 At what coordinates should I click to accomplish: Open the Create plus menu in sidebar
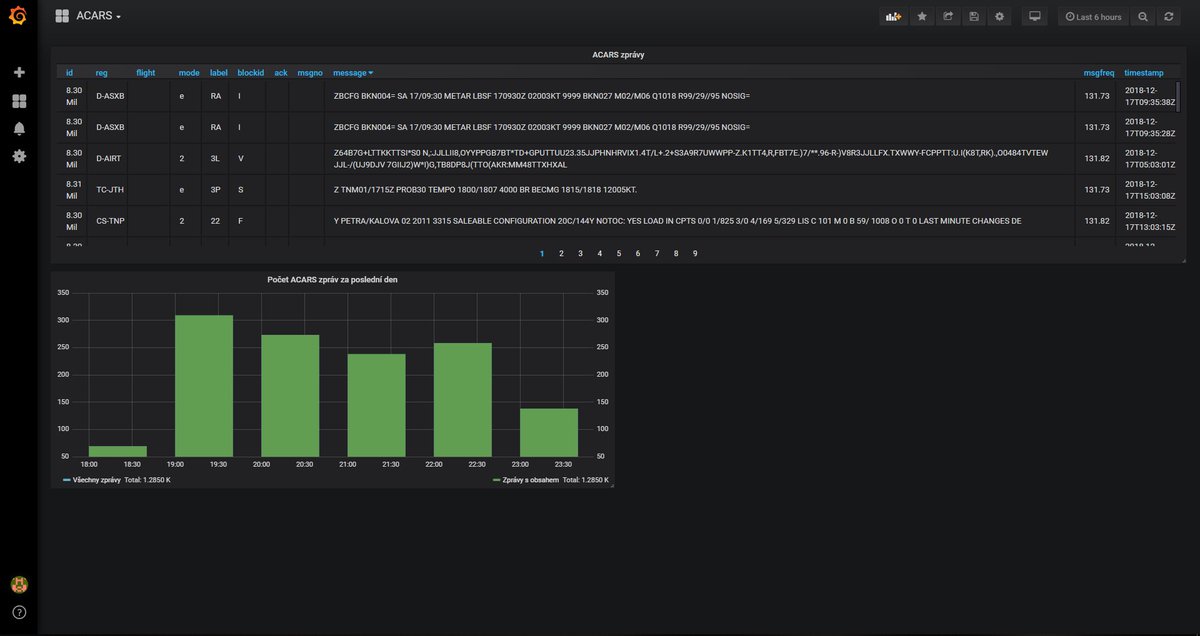point(19,73)
